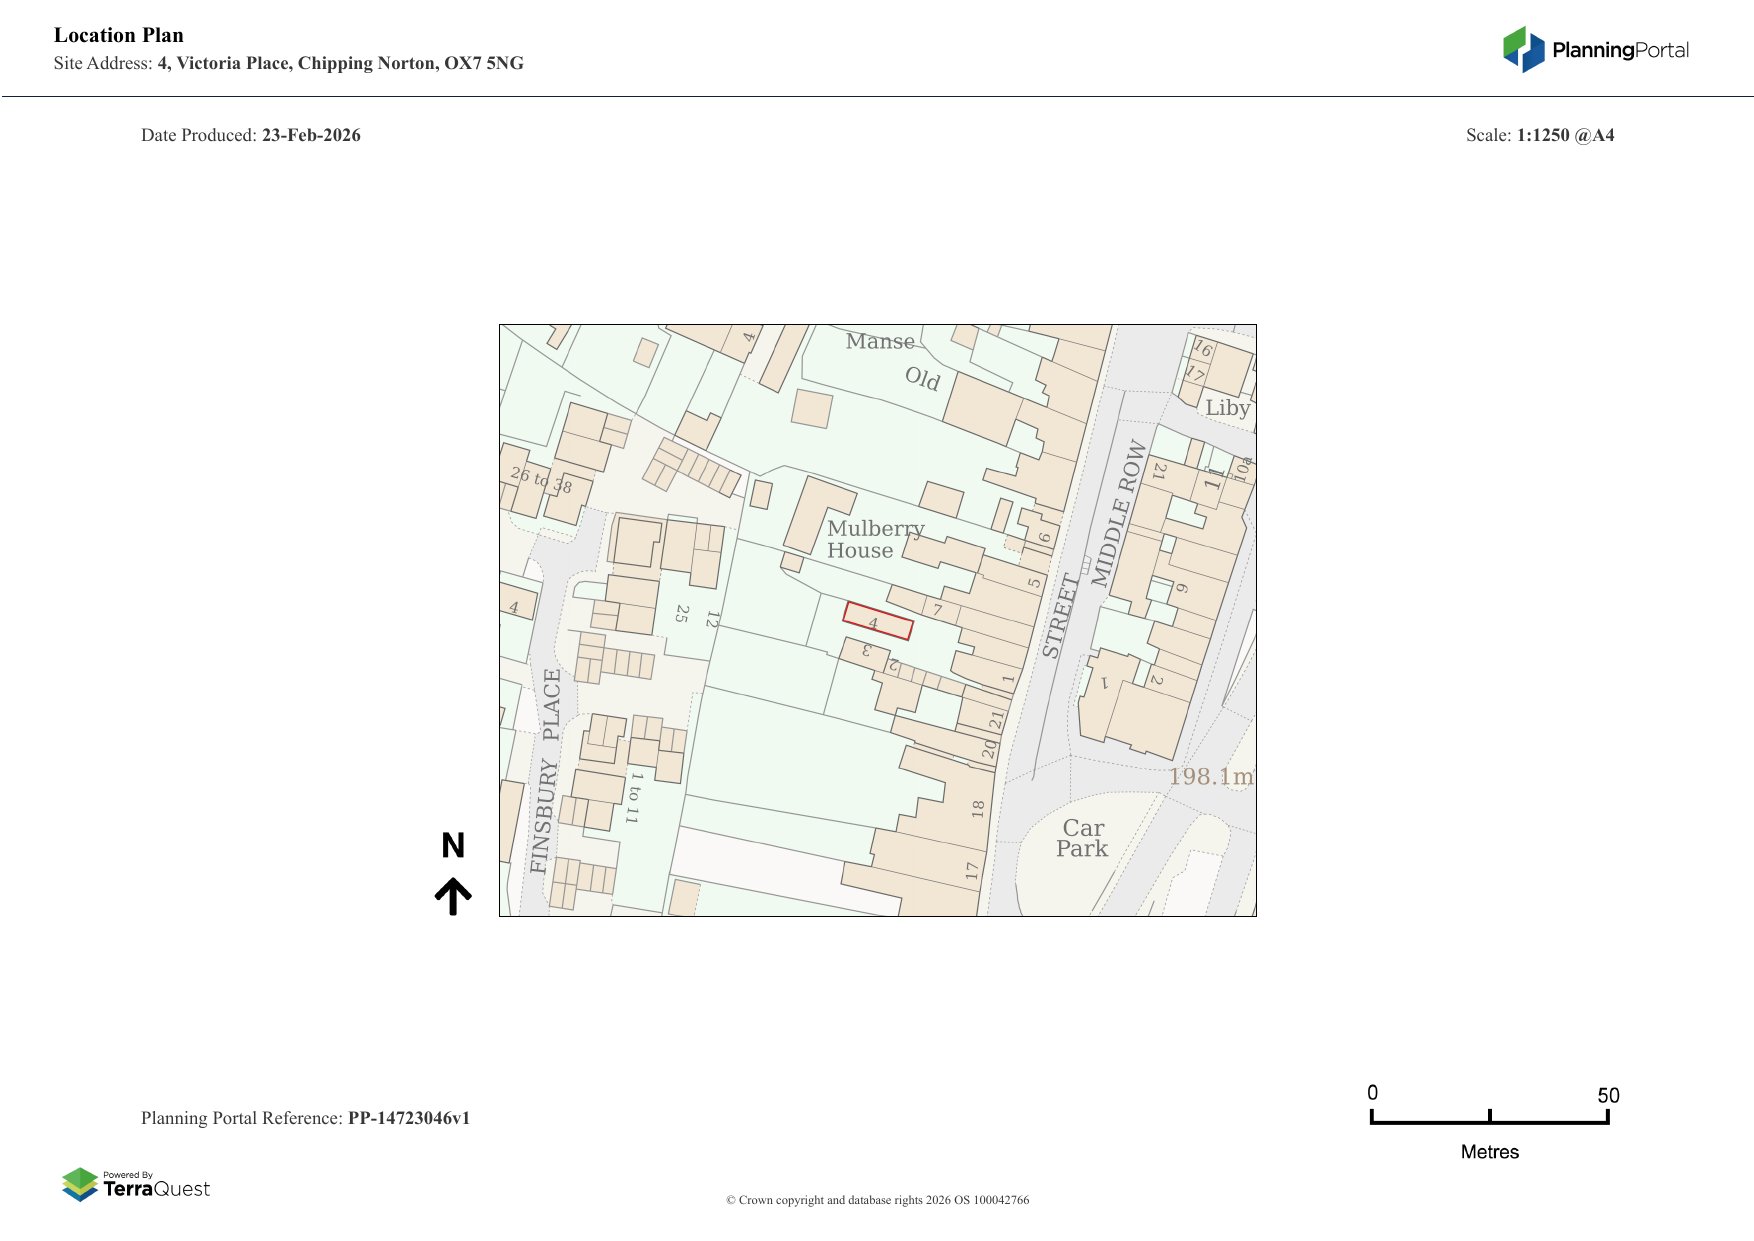1754x1241 pixels.
Task: Click the date produced 23-Feb-2026
Action: tap(311, 135)
